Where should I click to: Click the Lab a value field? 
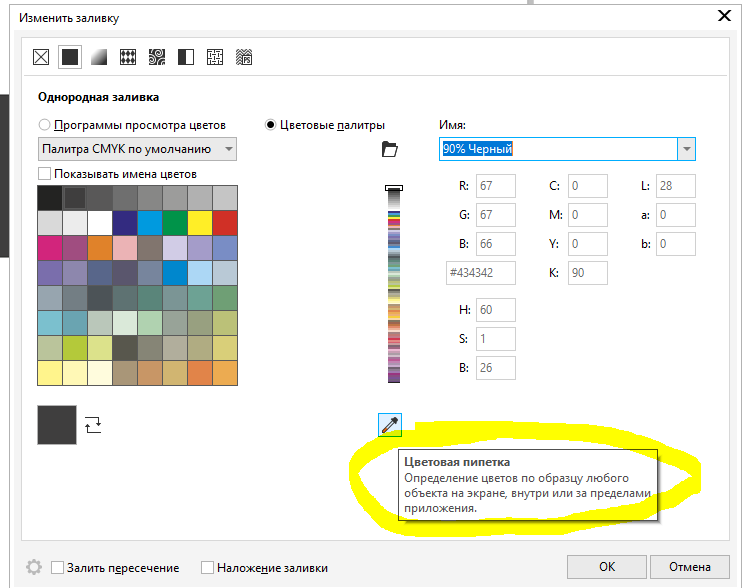tap(675, 215)
